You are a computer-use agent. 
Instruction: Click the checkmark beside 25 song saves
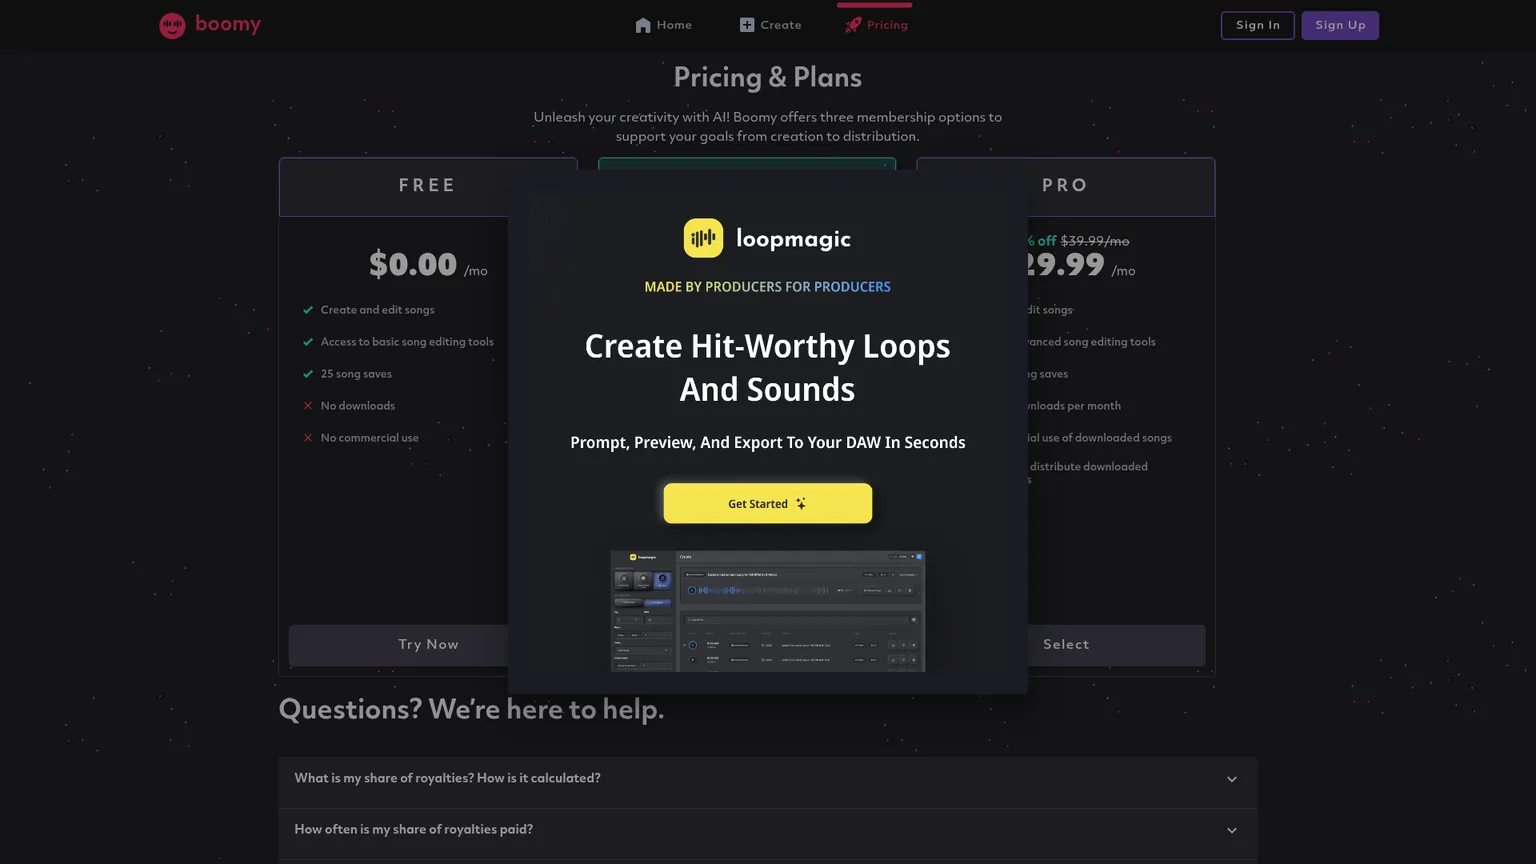(x=308, y=374)
